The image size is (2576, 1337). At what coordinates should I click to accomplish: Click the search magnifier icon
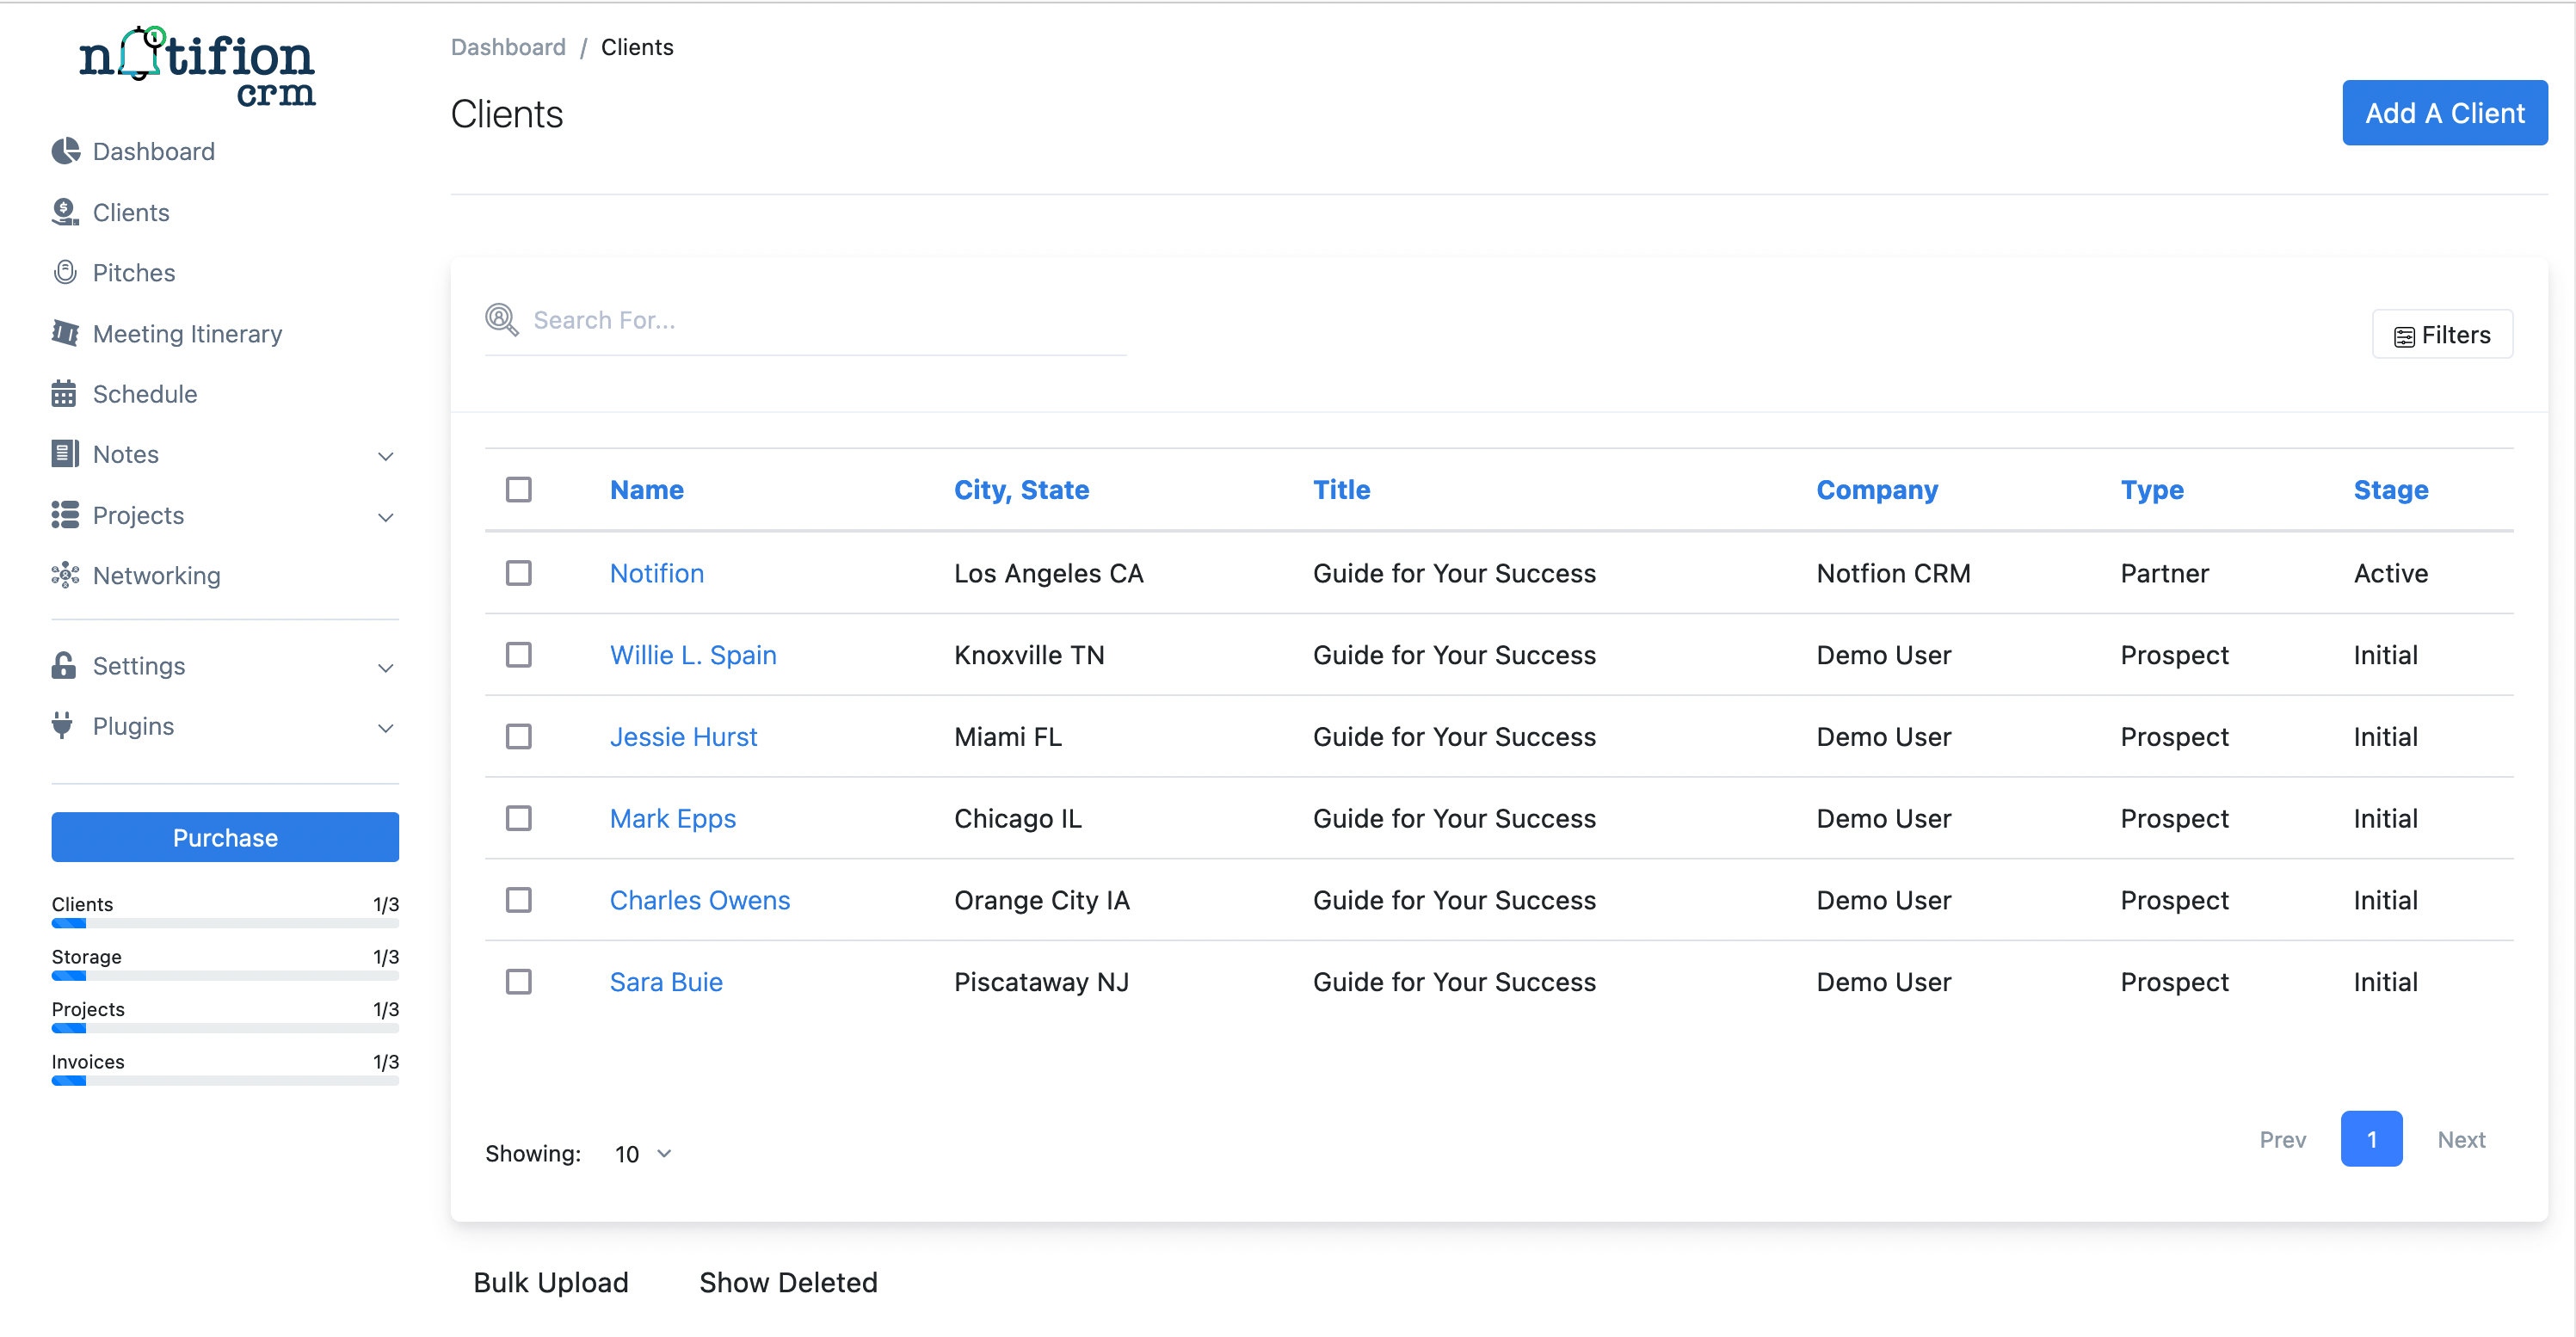pyautogui.click(x=501, y=319)
